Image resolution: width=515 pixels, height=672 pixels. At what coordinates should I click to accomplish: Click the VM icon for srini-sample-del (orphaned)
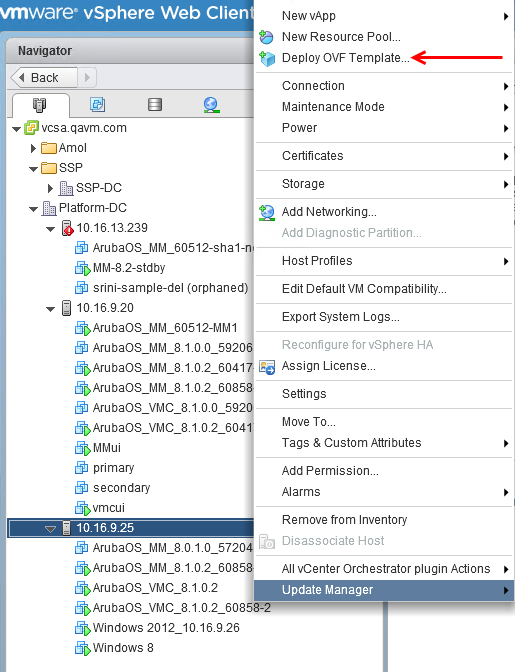coord(81,288)
